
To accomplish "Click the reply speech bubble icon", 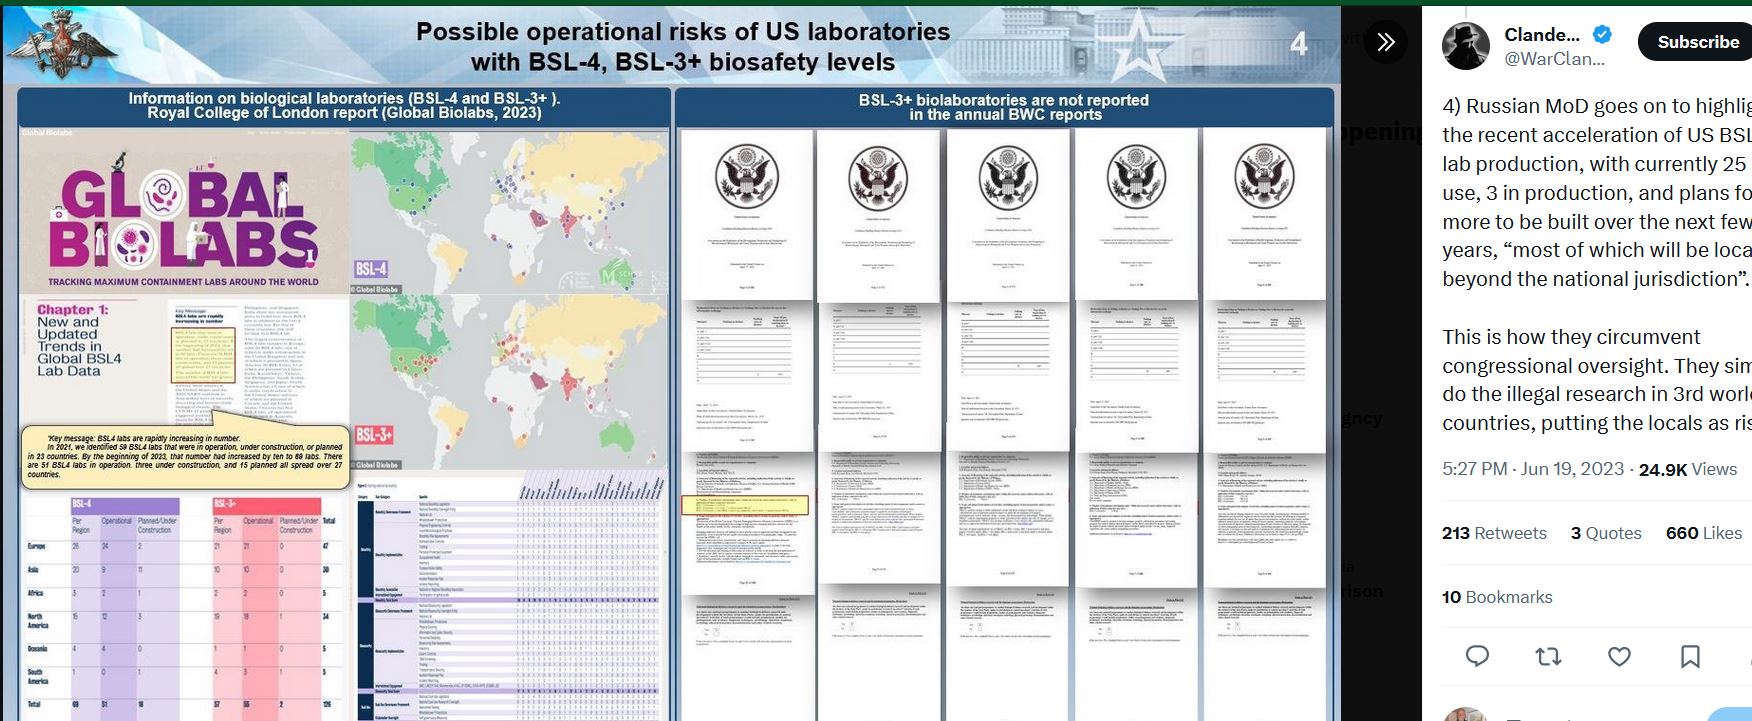I will 1477,656.
